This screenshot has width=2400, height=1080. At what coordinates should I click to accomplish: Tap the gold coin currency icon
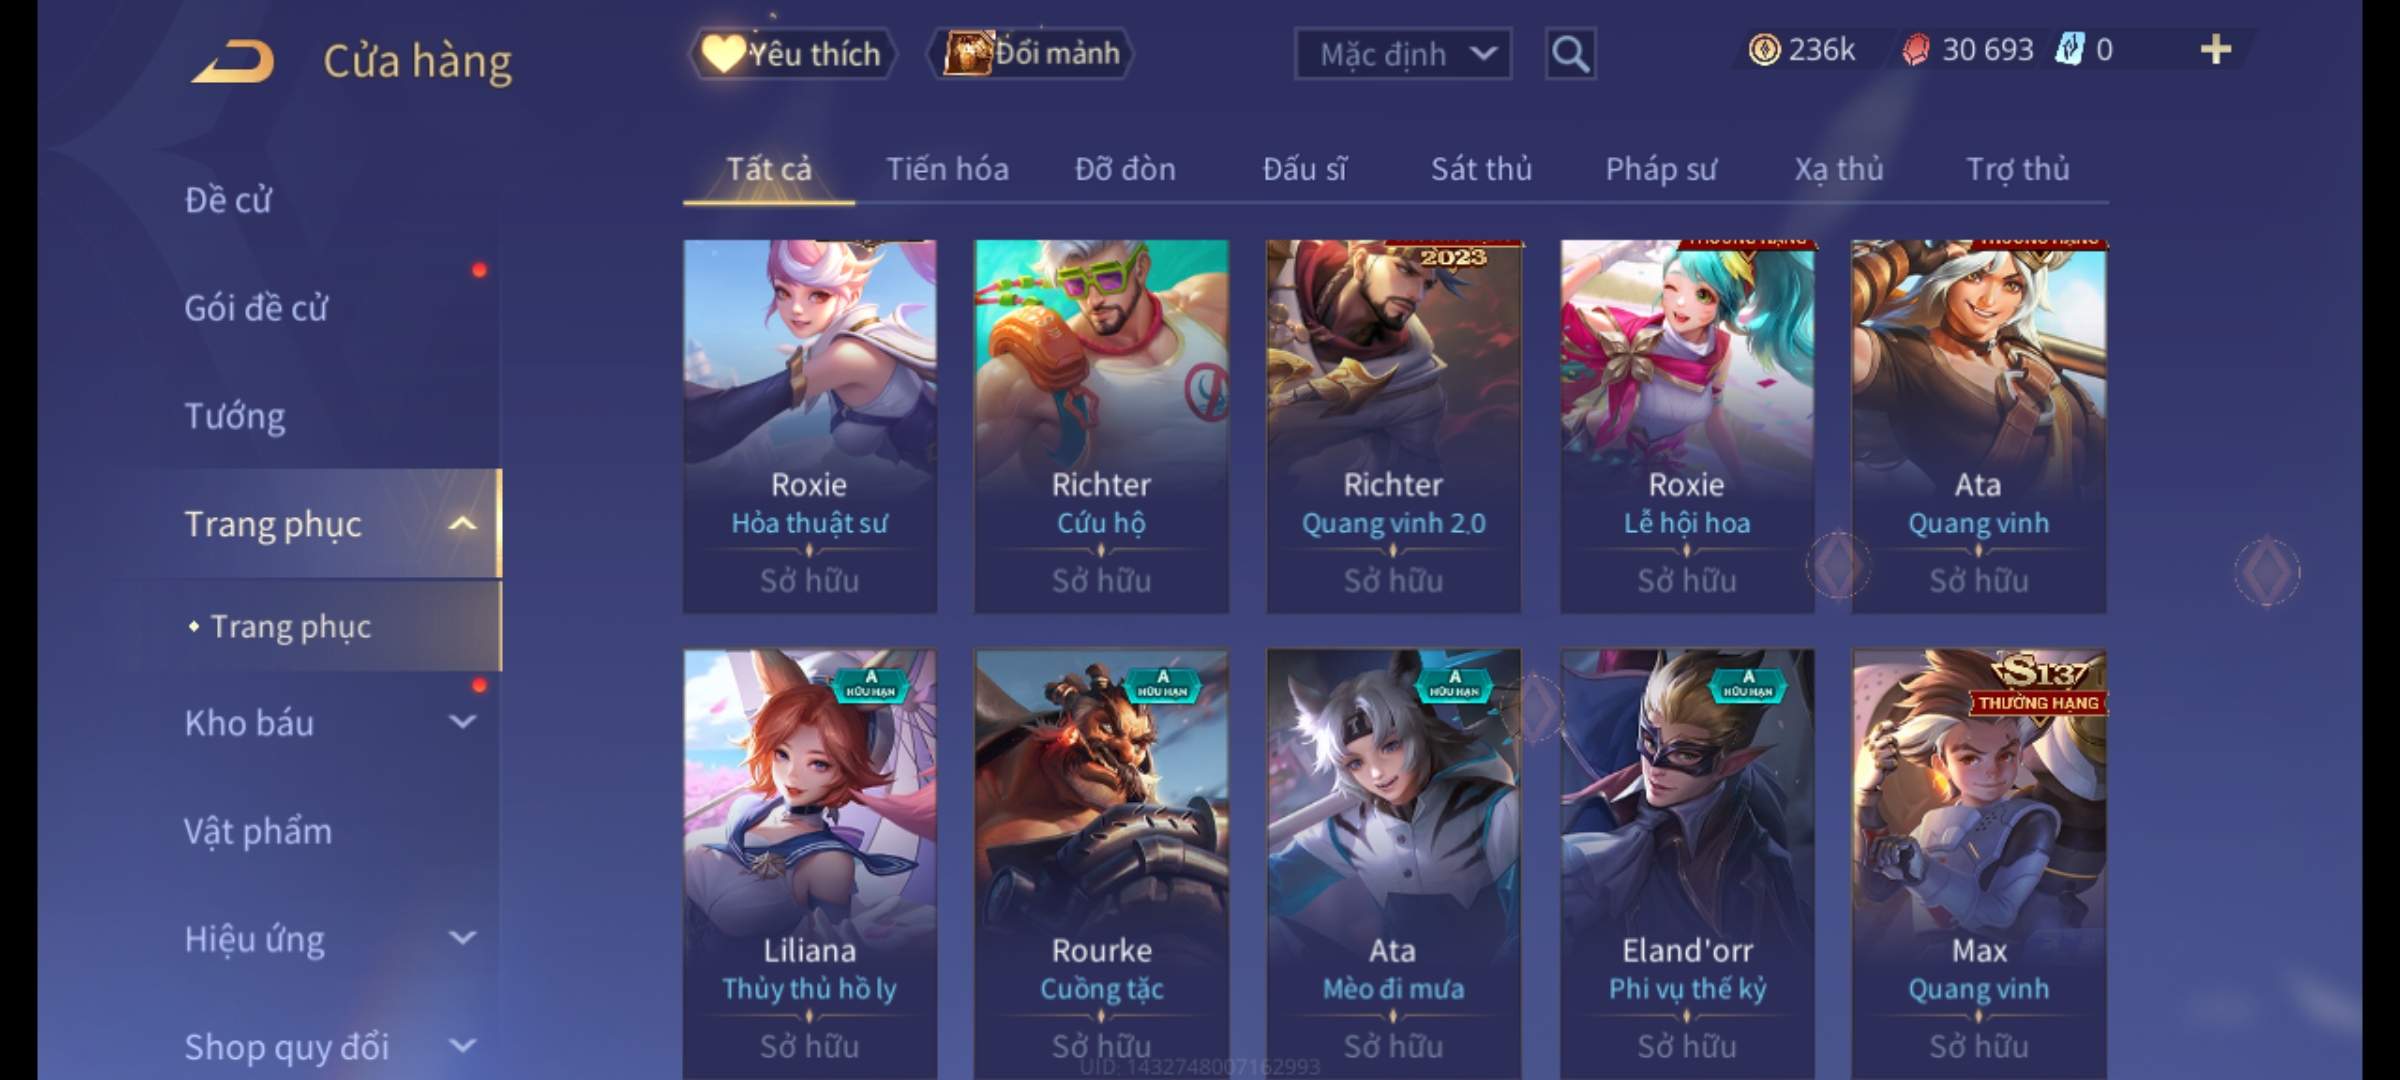coord(1764,49)
